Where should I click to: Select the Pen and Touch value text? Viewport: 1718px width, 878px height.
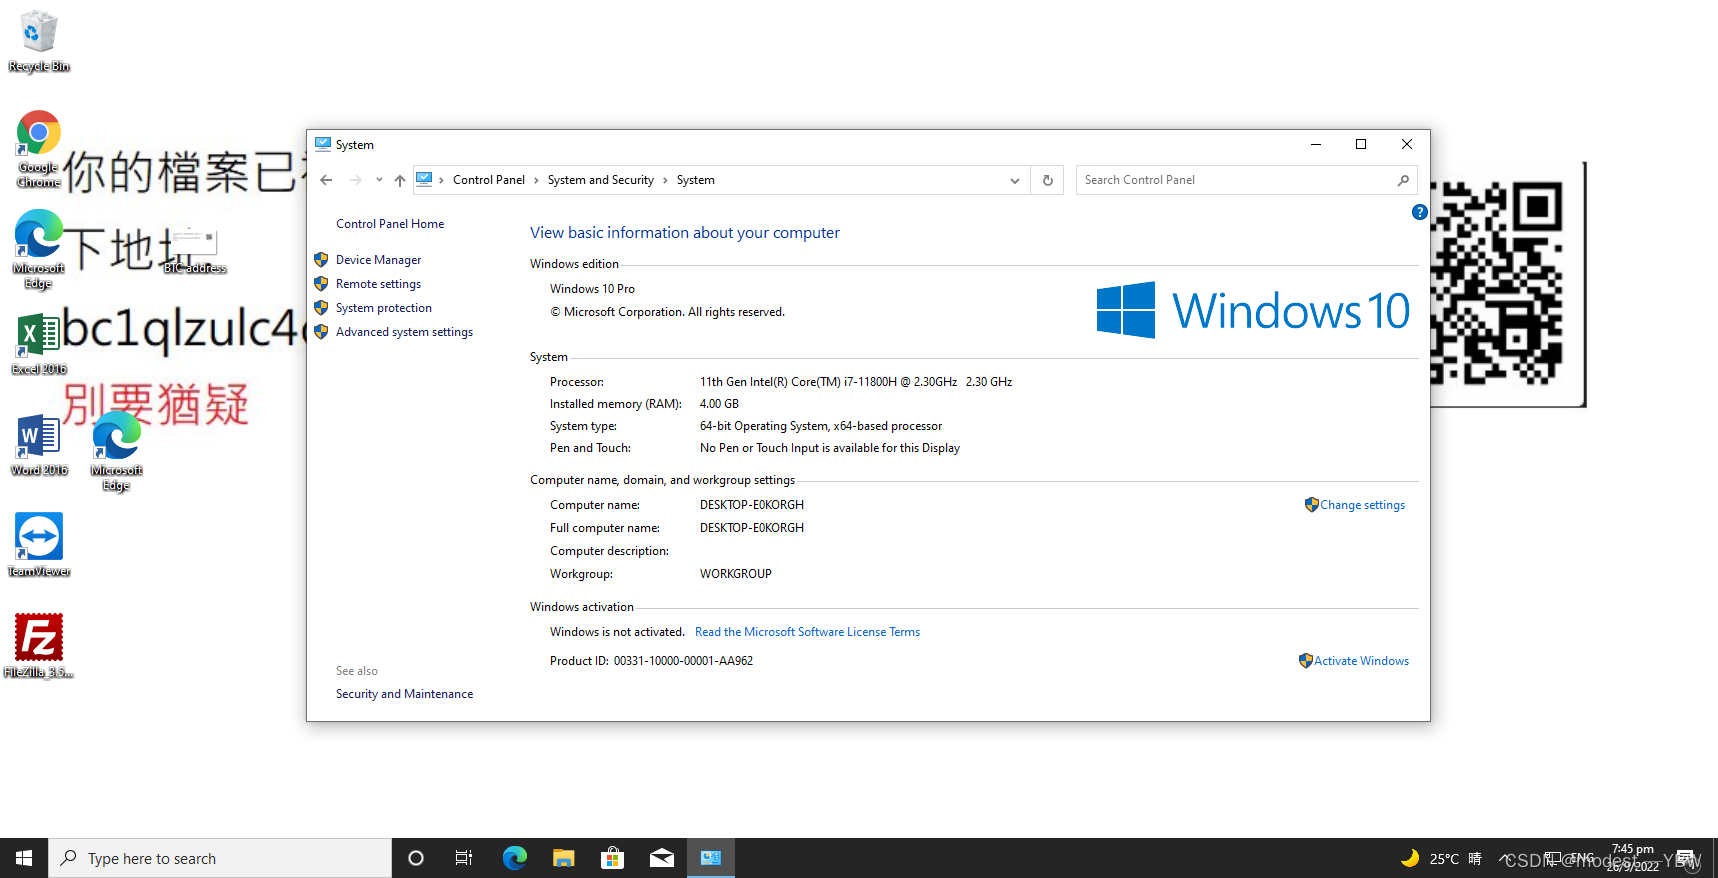click(x=830, y=448)
